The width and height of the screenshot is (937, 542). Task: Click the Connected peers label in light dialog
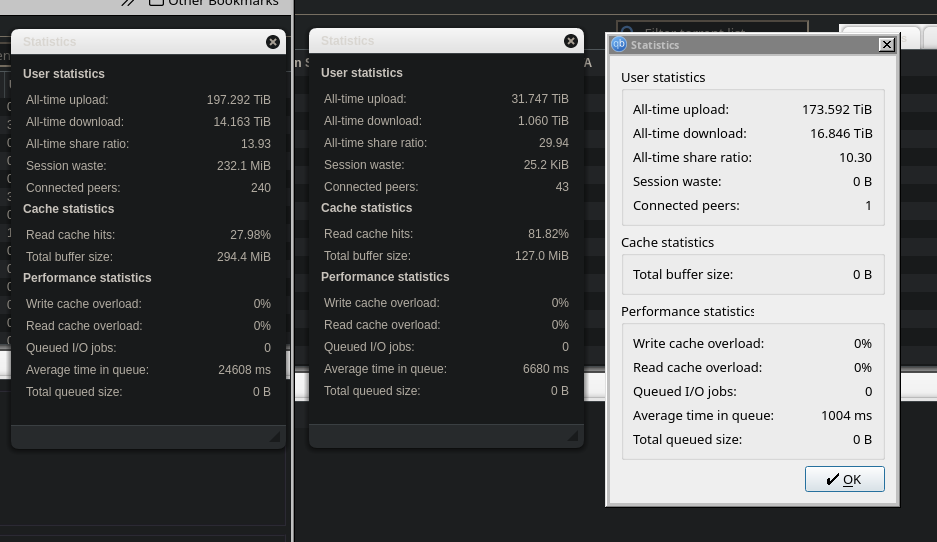coord(686,206)
